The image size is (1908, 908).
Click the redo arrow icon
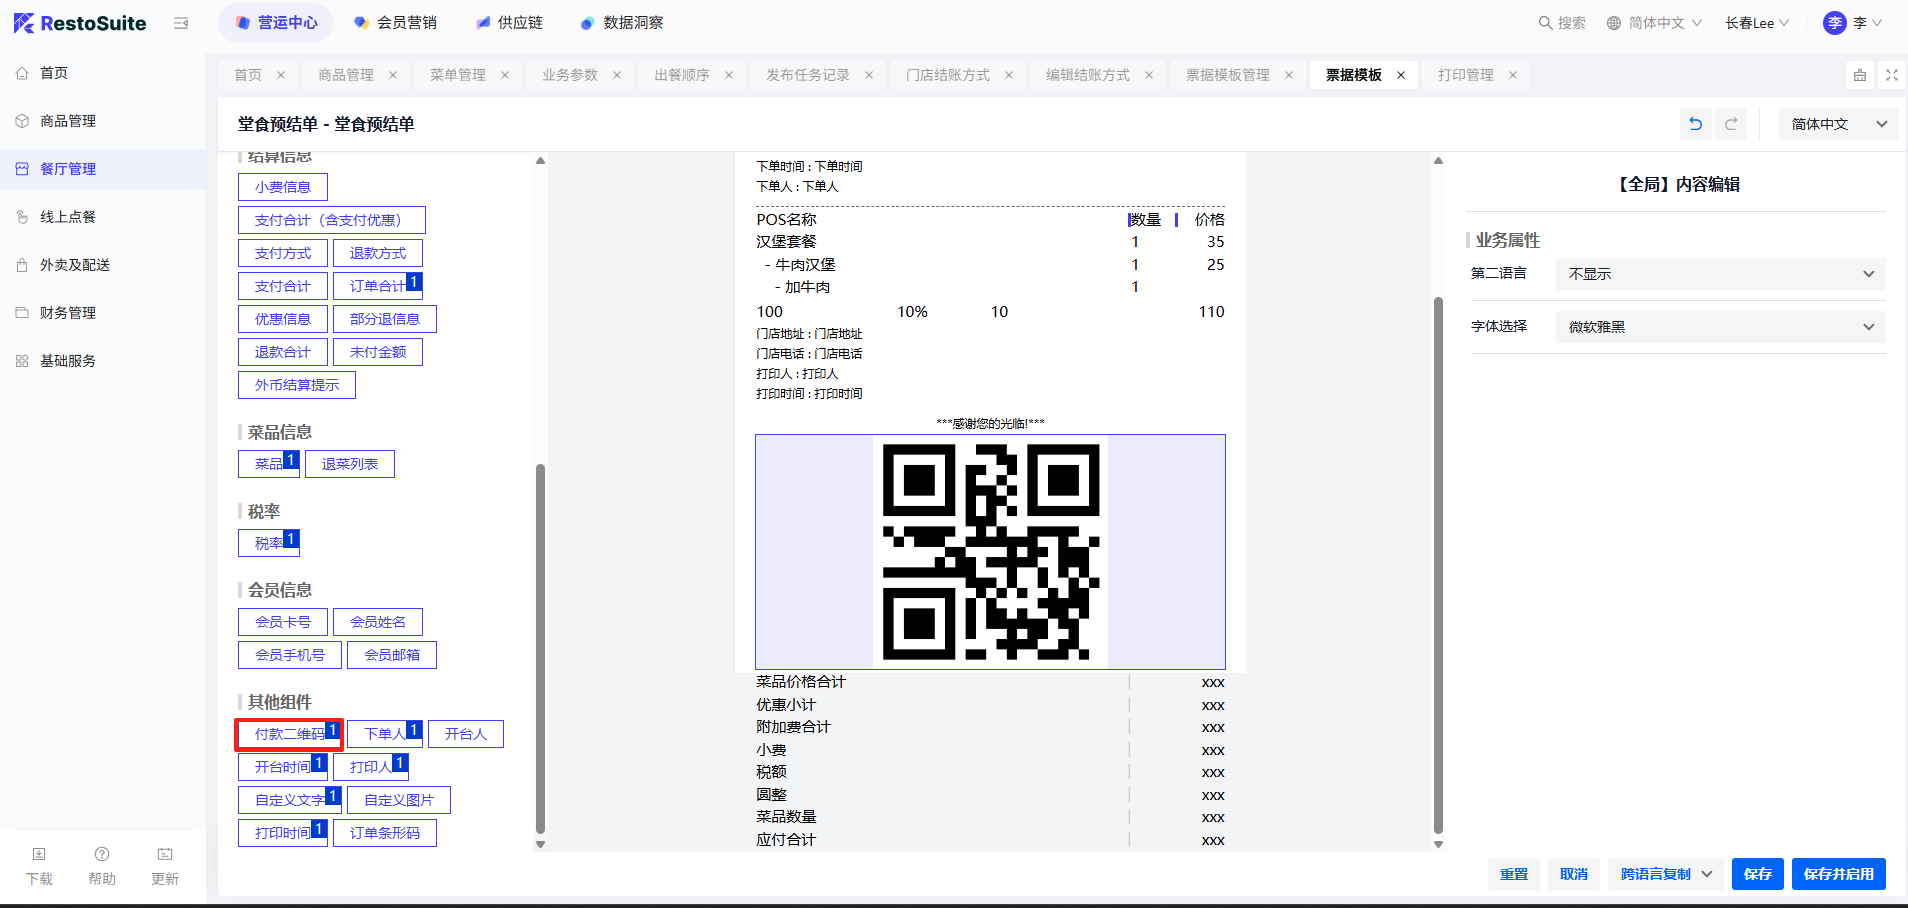pyautogui.click(x=1731, y=124)
